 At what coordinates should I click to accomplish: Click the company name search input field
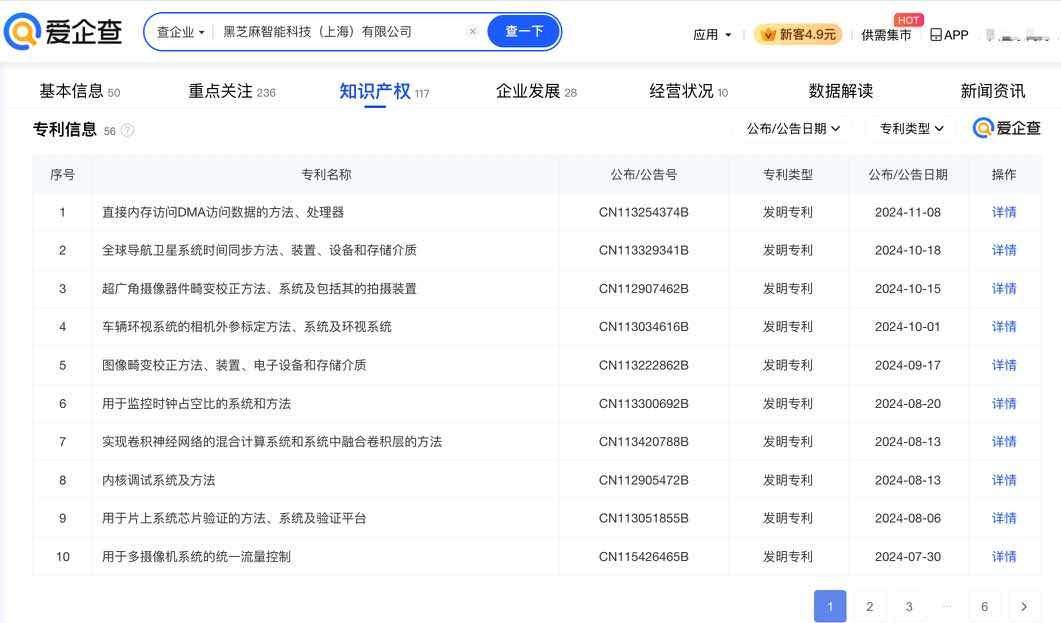pyautogui.click(x=340, y=32)
